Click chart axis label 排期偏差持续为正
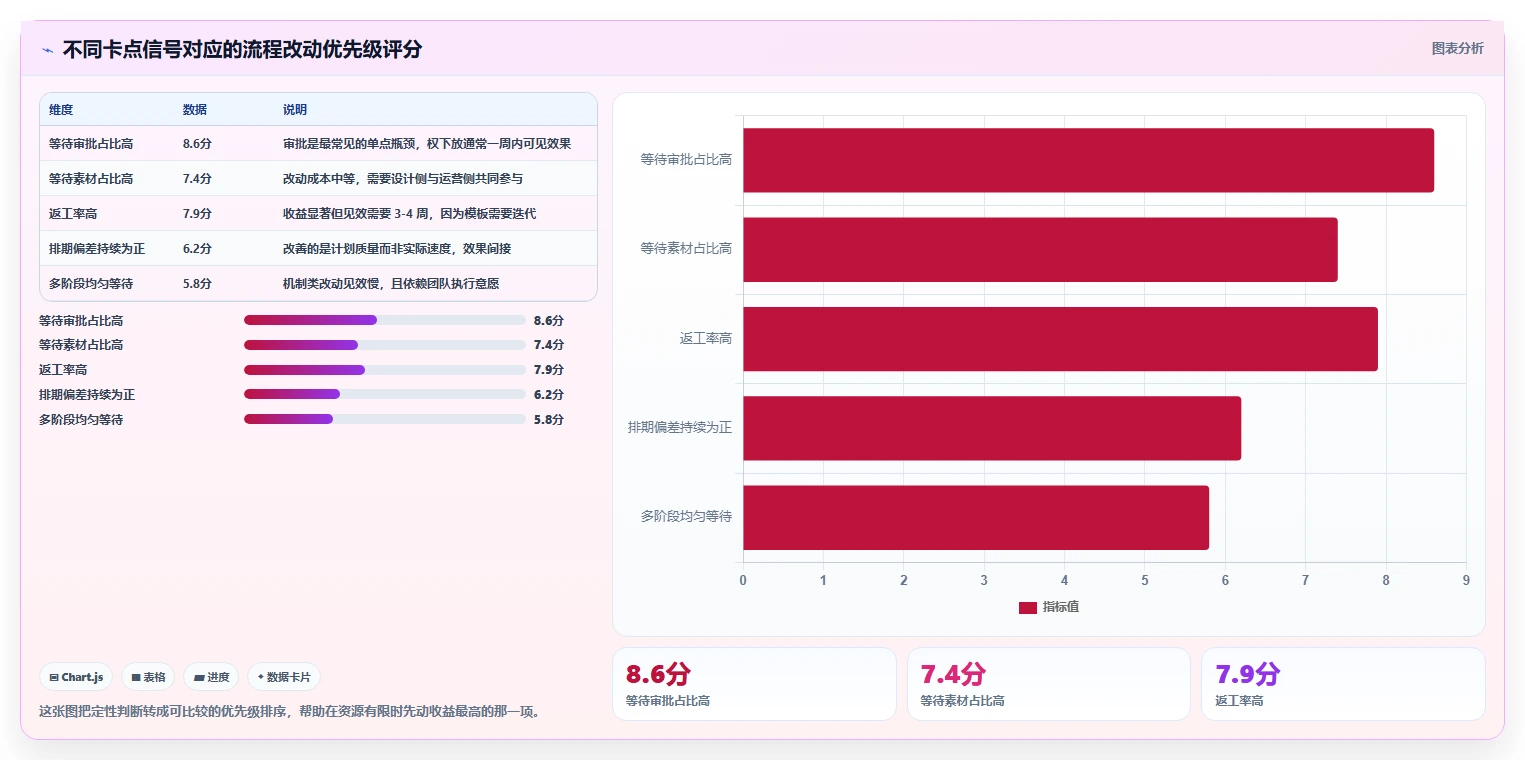 pos(680,427)
